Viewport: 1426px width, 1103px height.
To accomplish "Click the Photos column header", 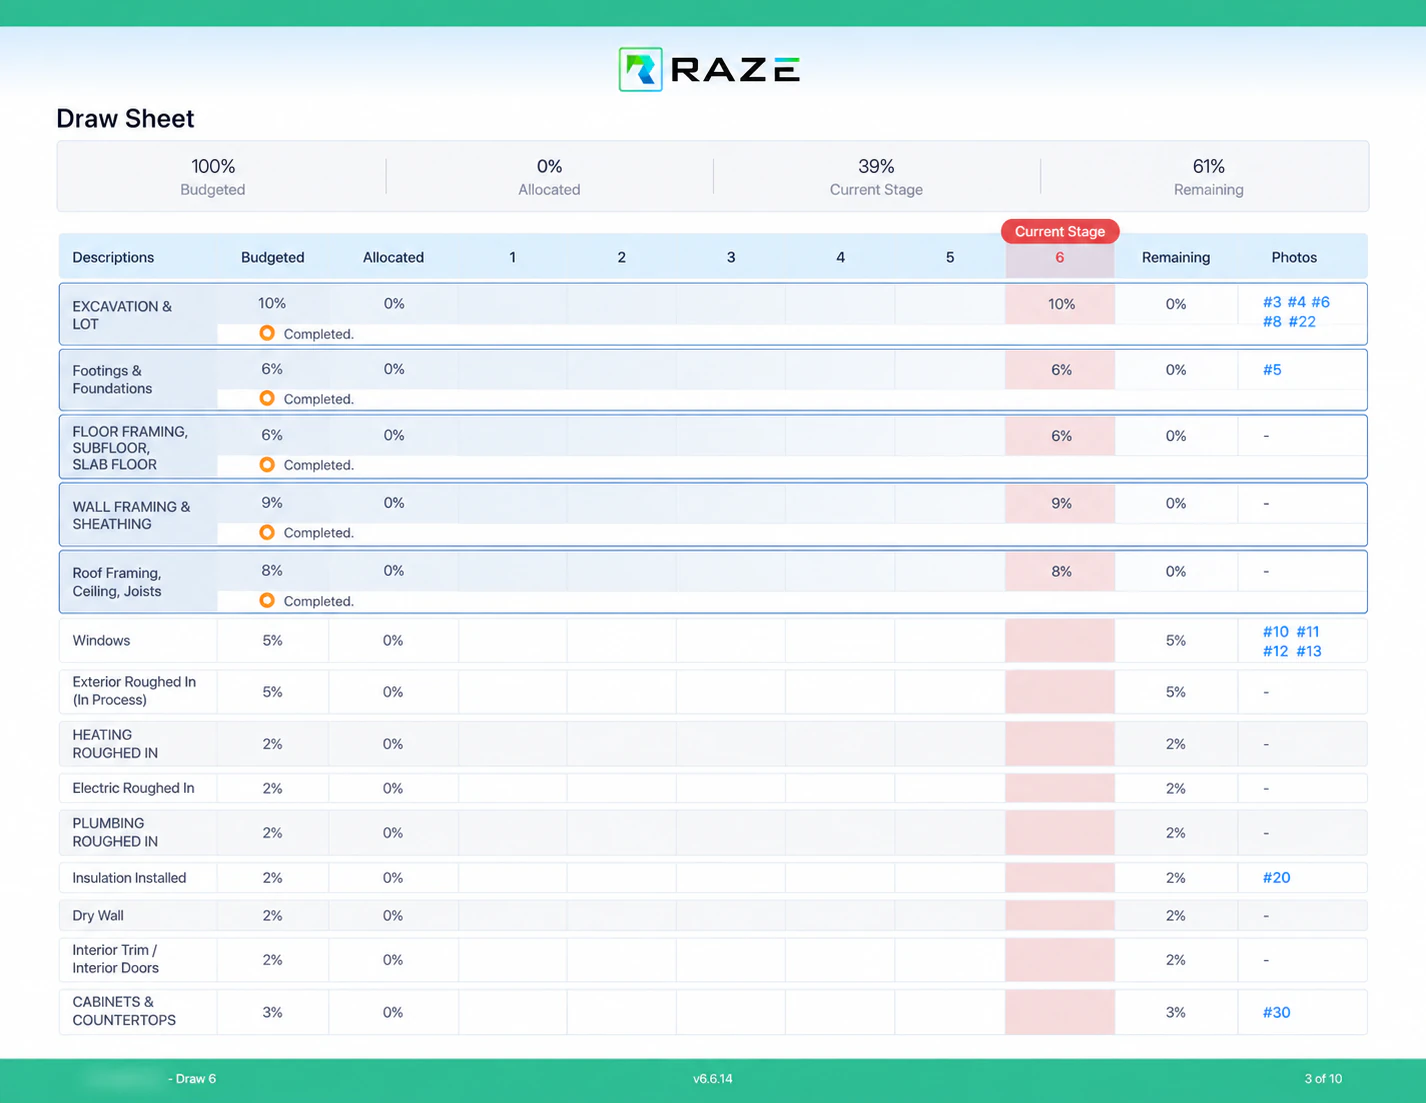I will tap(1294, 257).
